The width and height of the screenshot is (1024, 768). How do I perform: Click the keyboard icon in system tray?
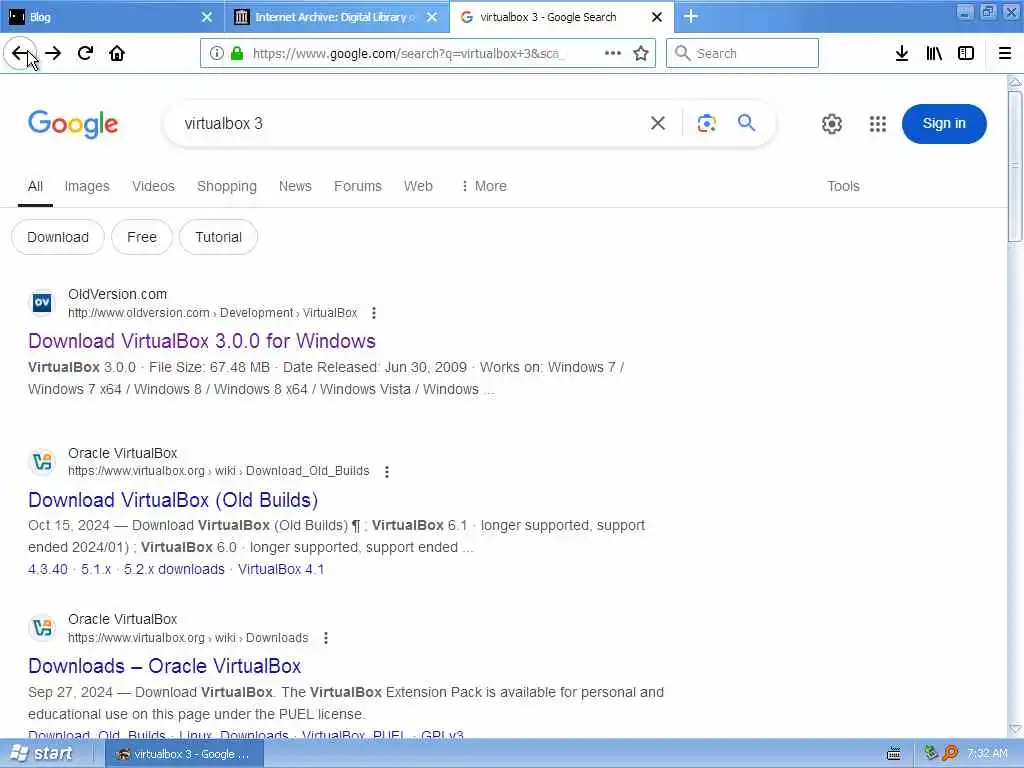click(x=894, y=754)
